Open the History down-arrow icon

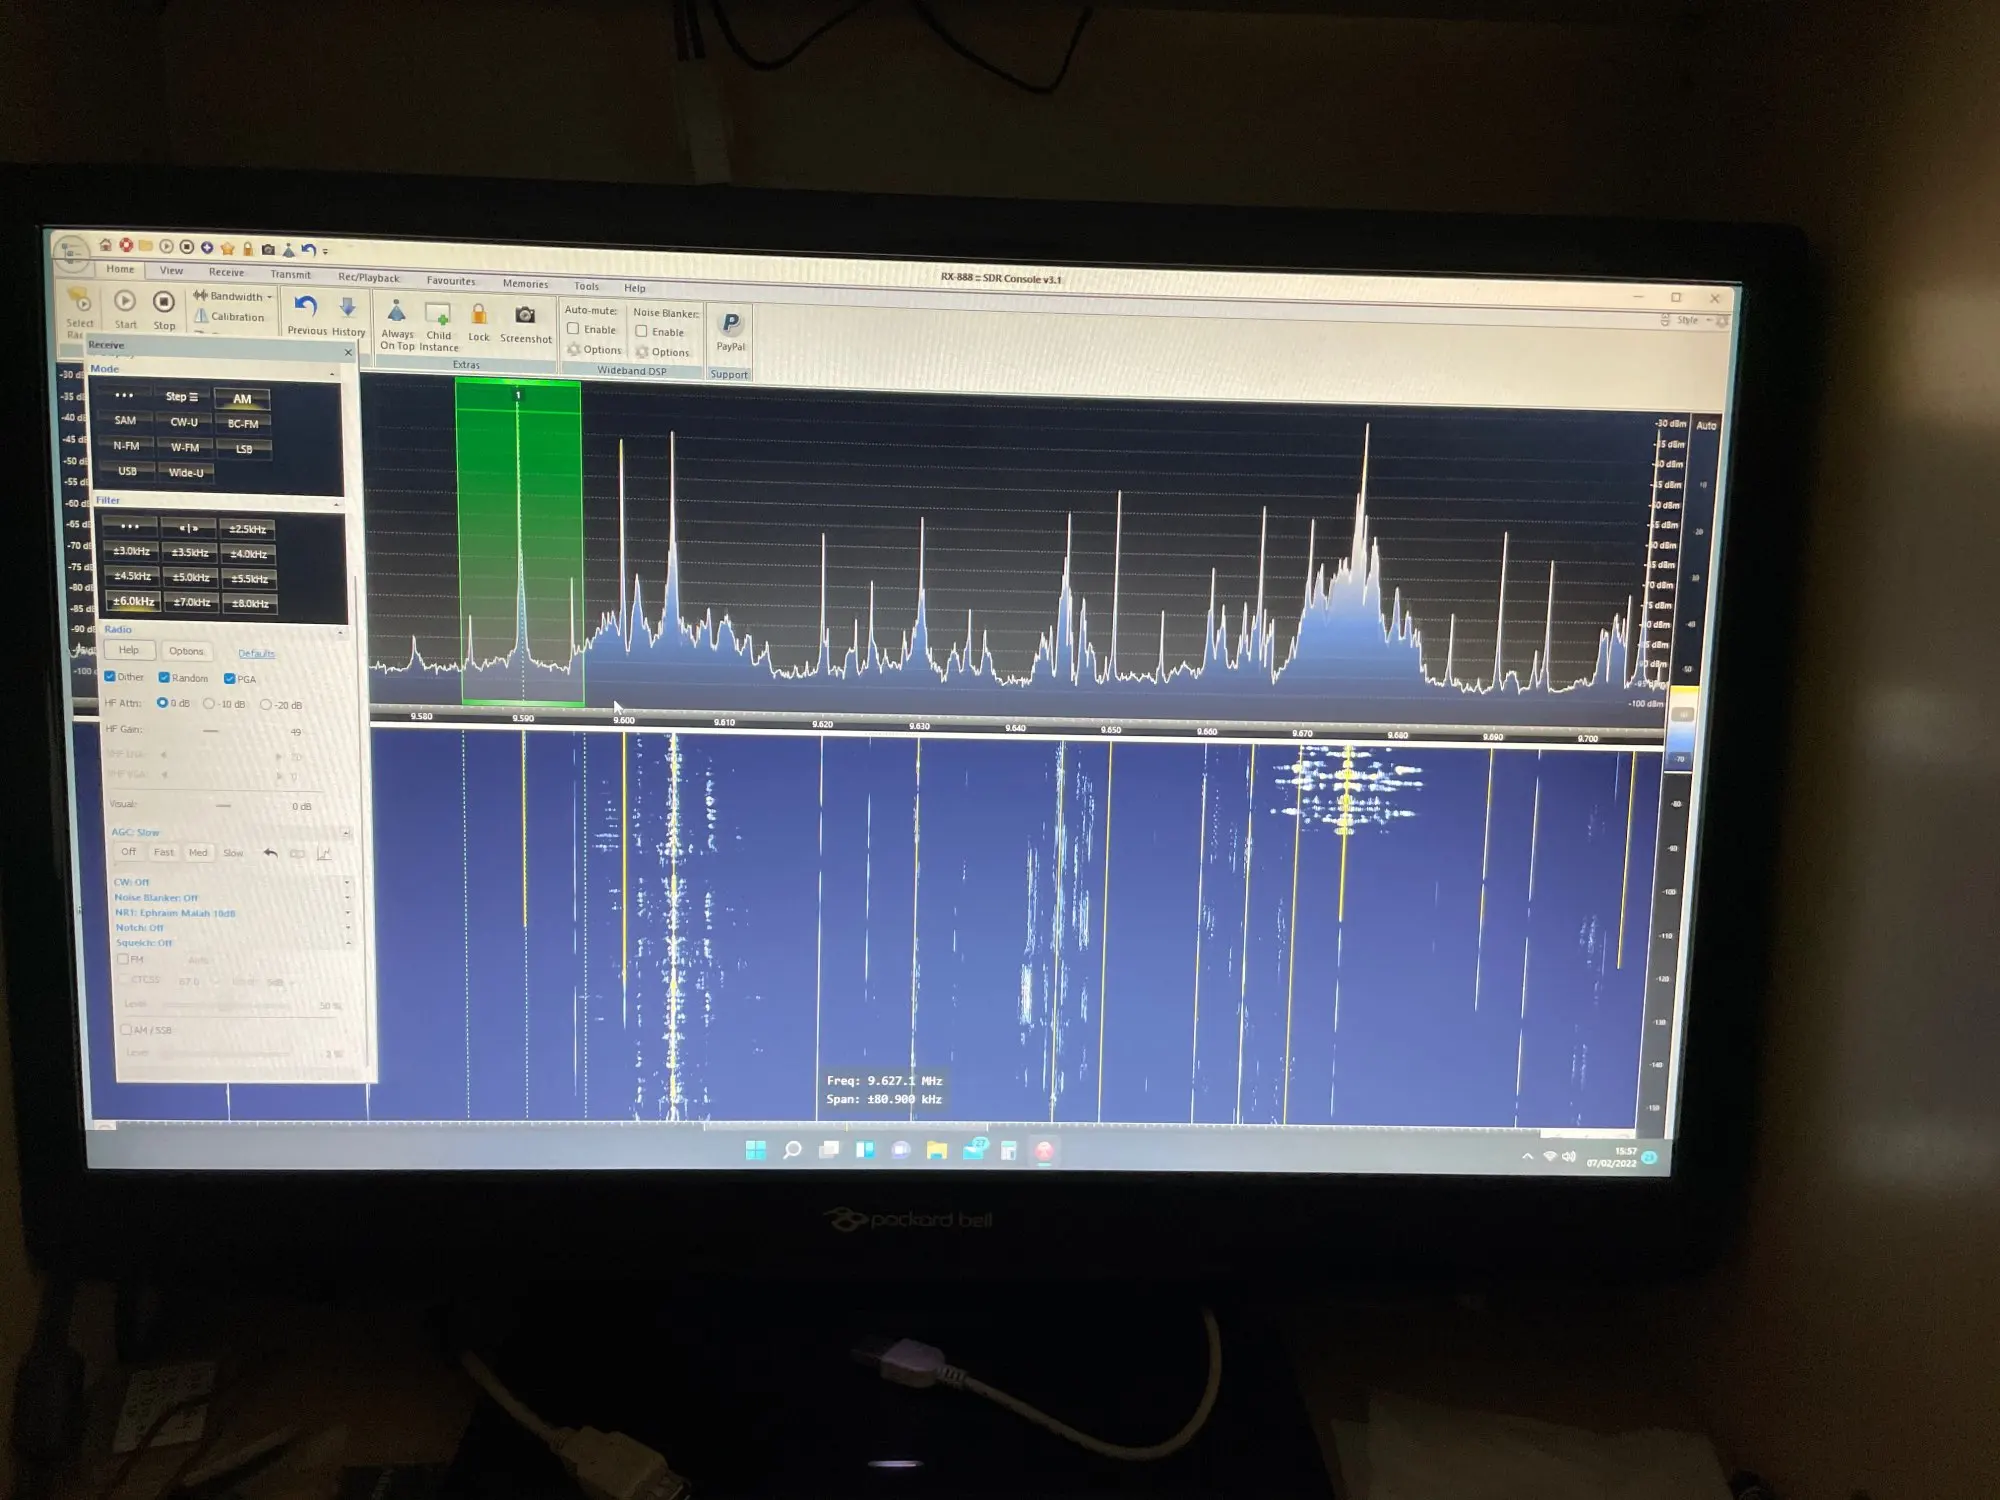click(x=347, y=308)
